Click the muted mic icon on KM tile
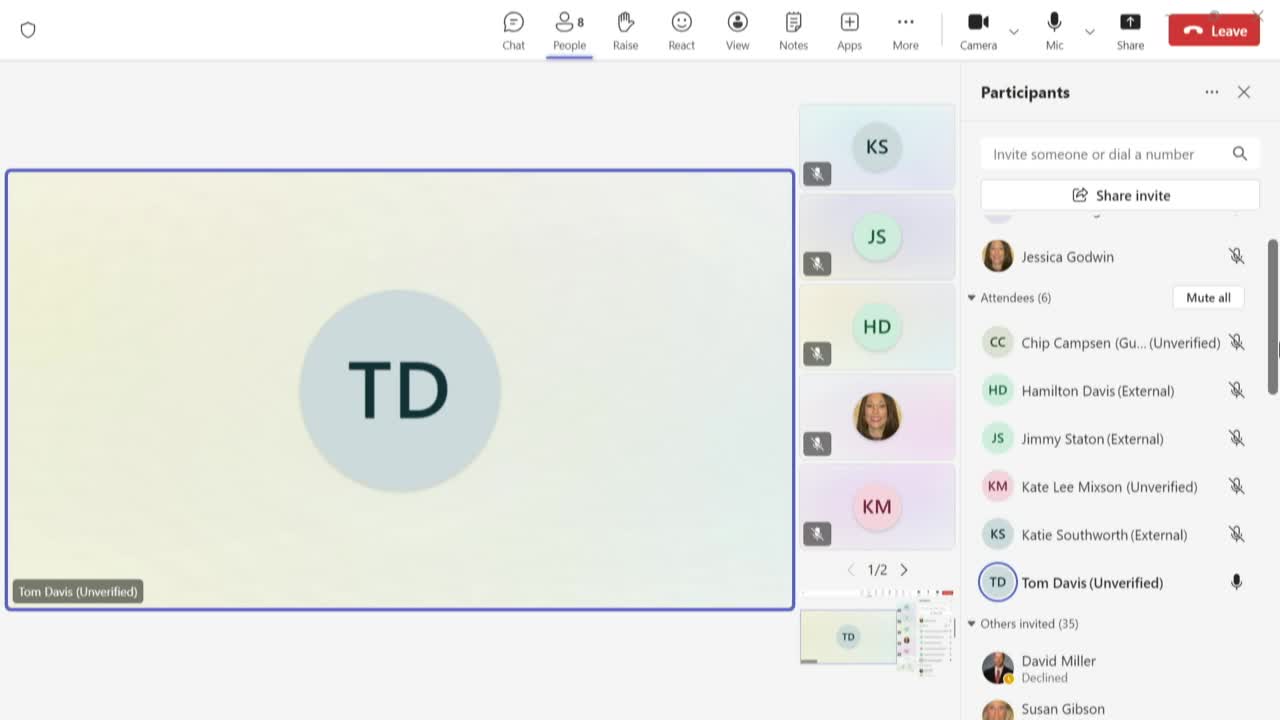 click(817, 534)
